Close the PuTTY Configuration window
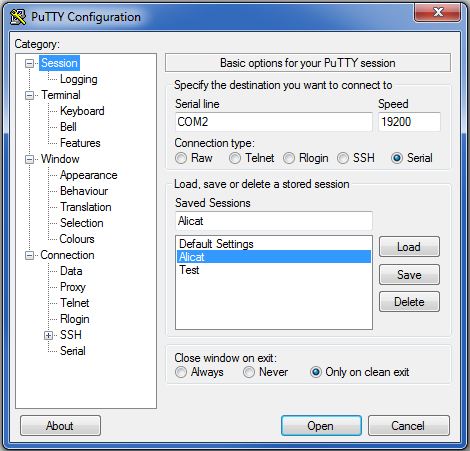This screenshot has width=470, height=451. 438,12
